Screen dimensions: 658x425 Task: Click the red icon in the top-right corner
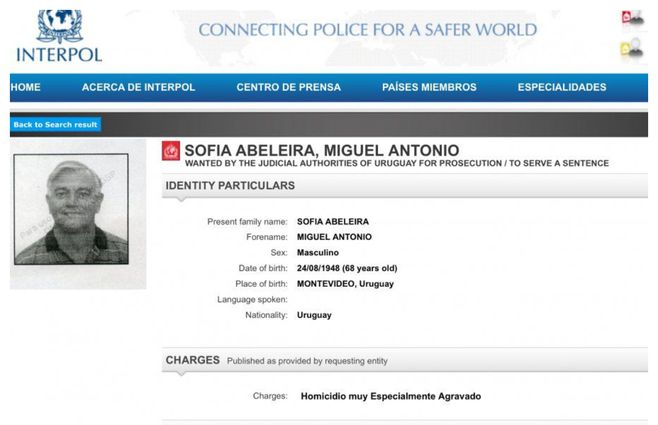(631, 18)
